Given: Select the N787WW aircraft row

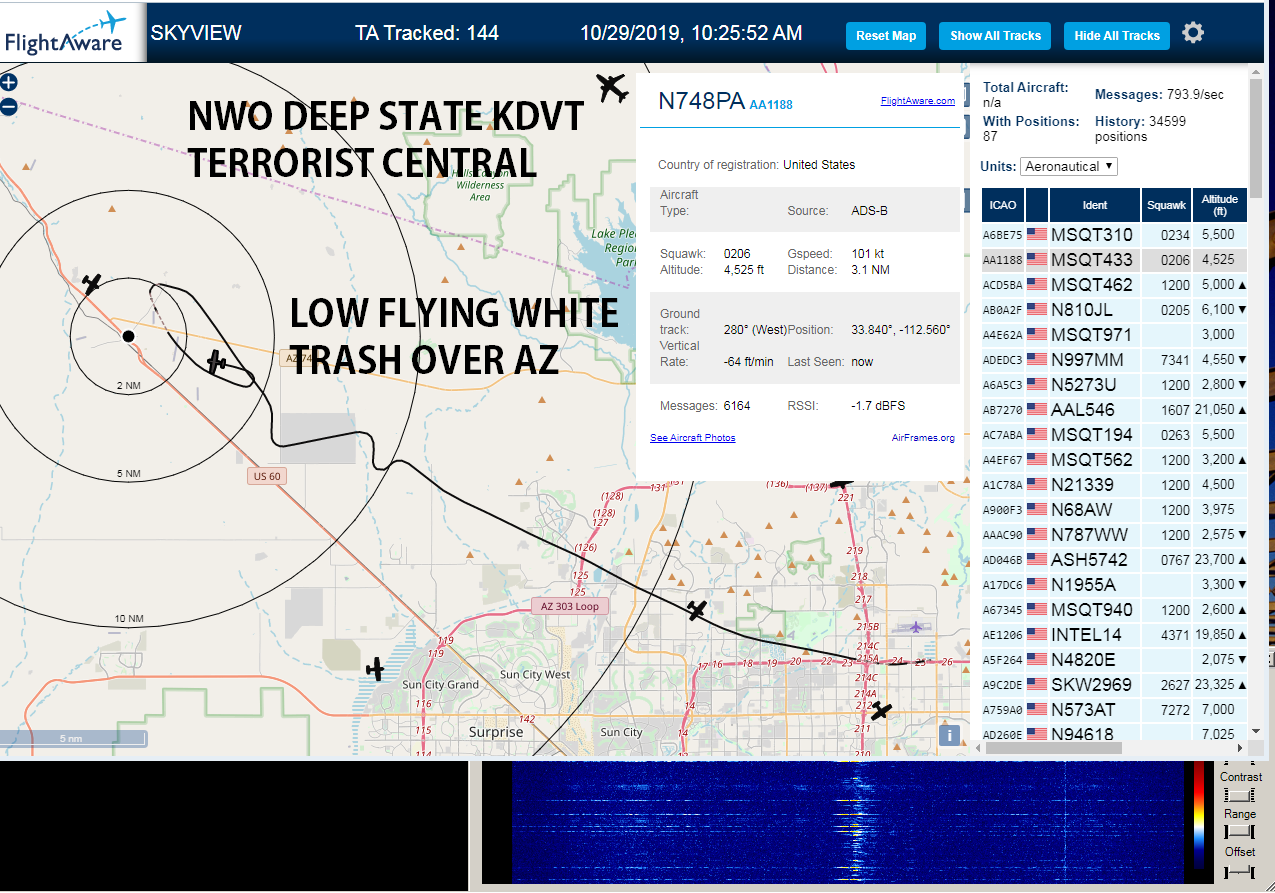Looking at the screenshot, I should coord(1114,535).
